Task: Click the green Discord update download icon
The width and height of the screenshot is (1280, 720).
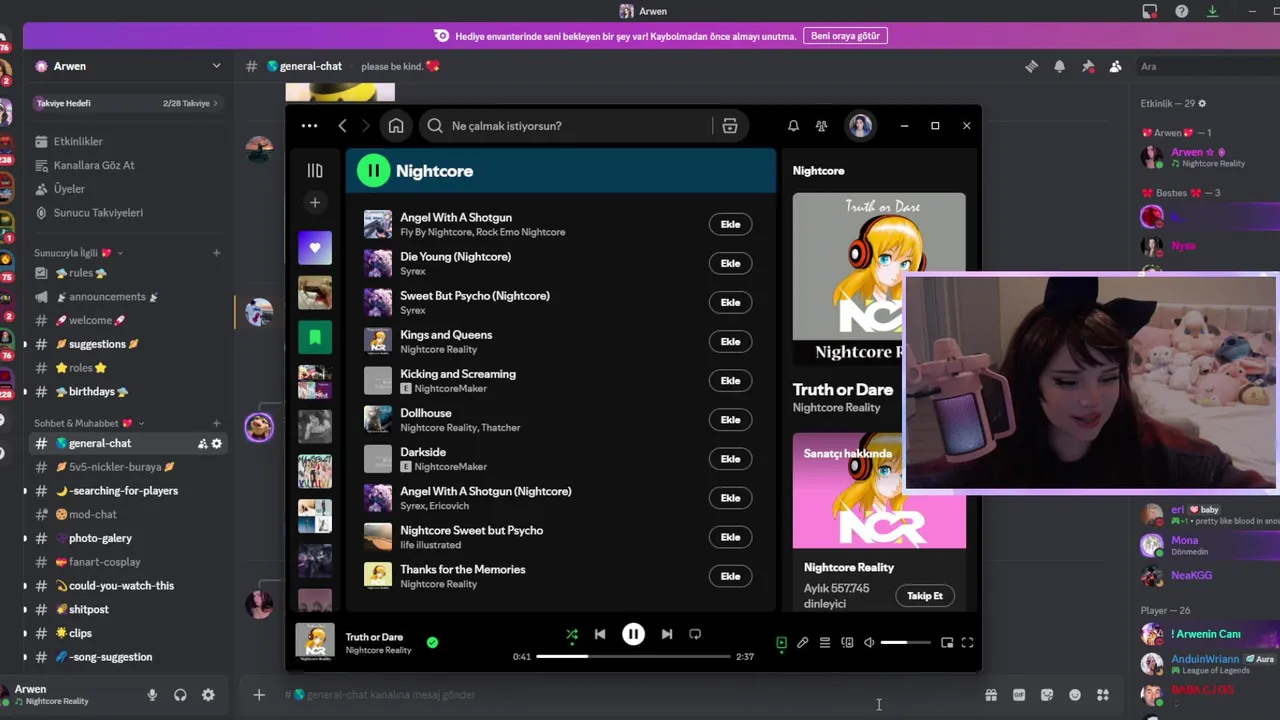Action: coord(1212,11)
